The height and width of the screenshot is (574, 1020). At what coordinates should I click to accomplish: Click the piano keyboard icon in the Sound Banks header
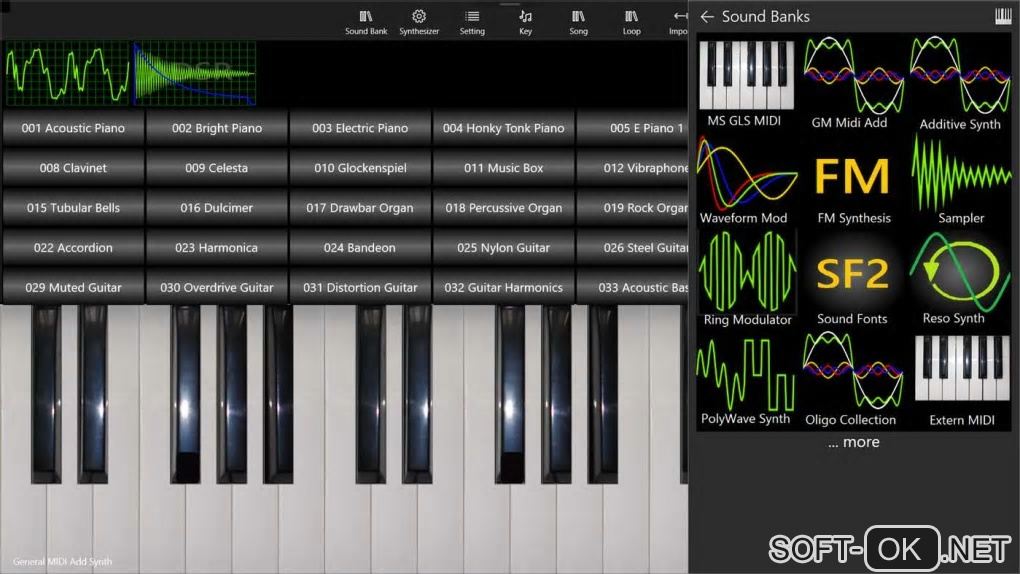1003,16
